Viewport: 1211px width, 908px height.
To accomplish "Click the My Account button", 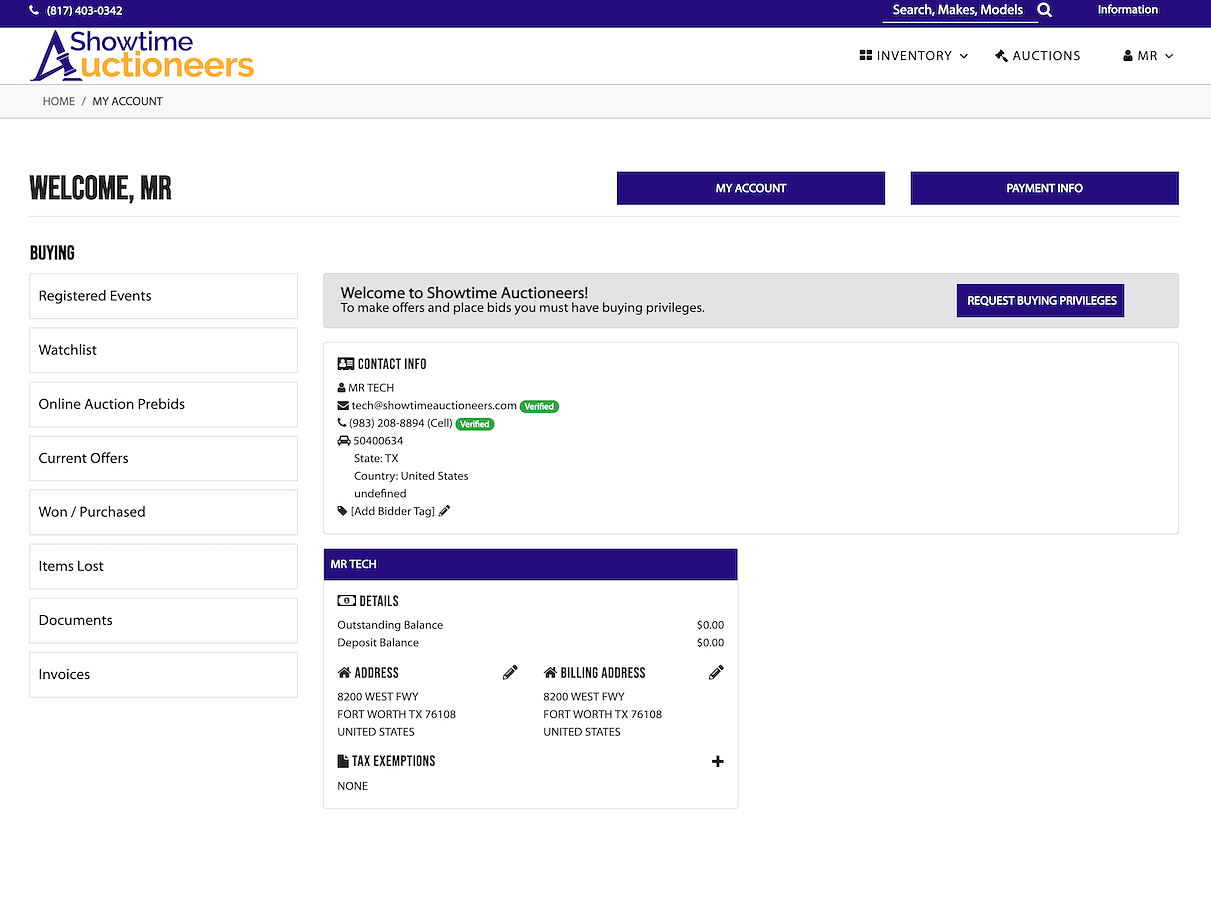I will tap(750, 188).
